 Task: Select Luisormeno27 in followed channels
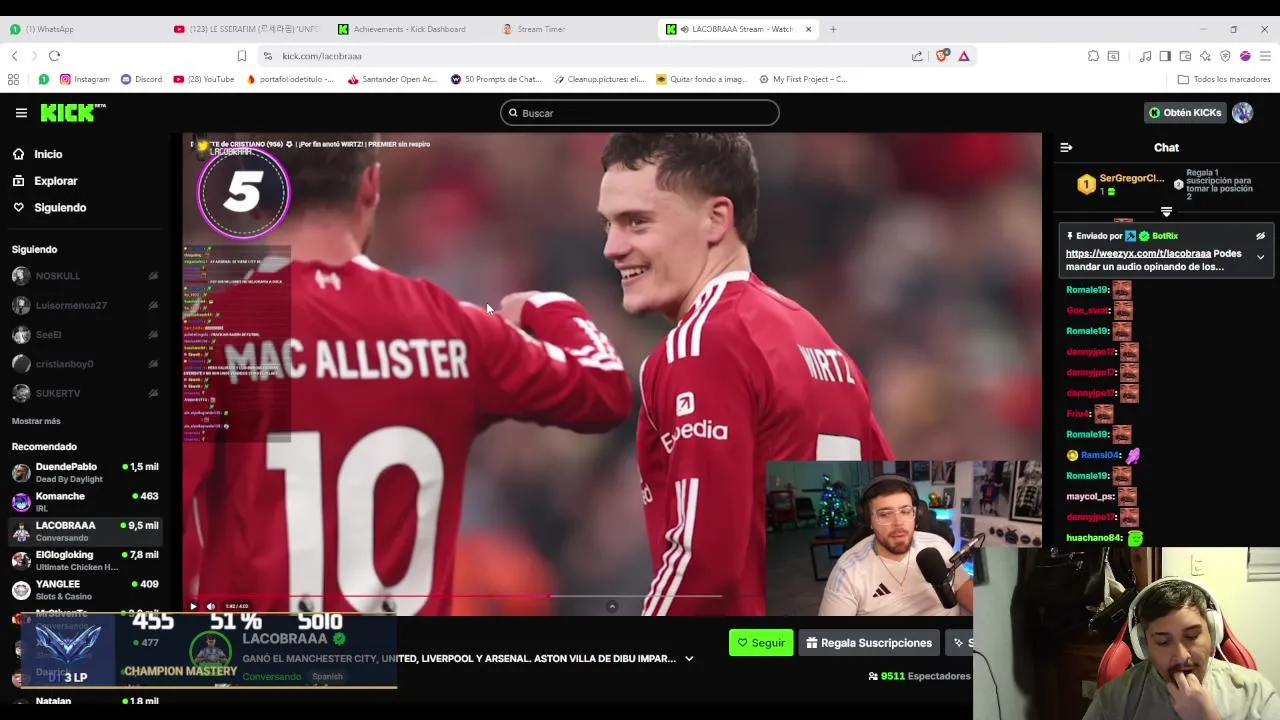[x=85, y=305]
